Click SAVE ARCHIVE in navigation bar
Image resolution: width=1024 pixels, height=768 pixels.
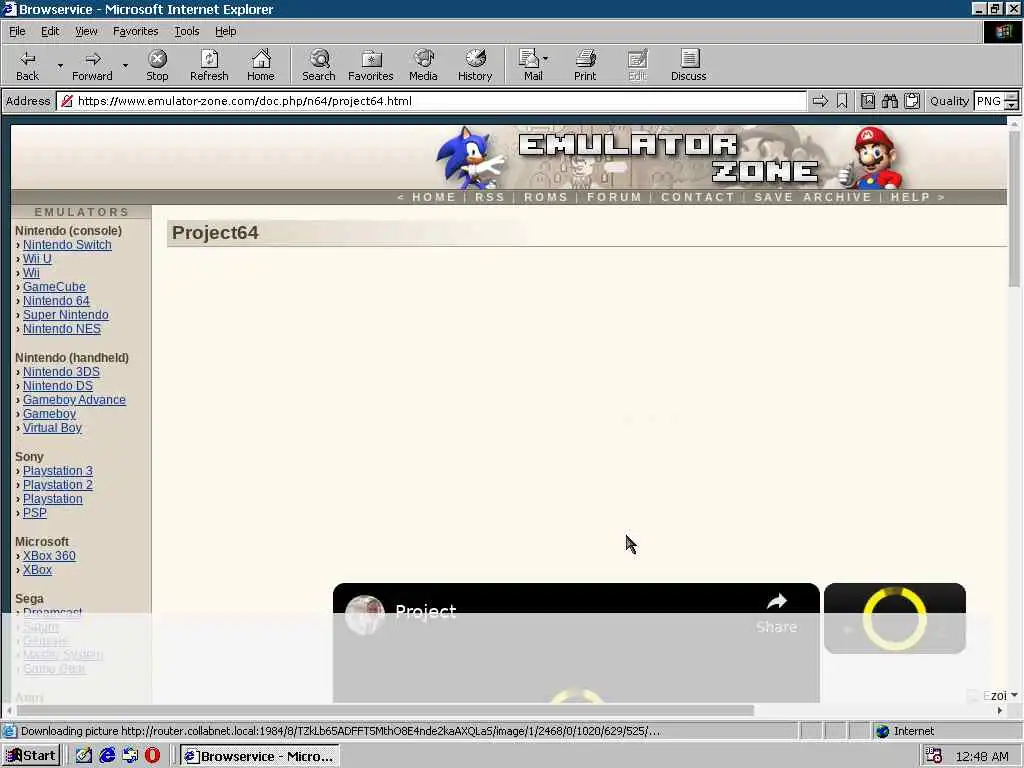812,197
